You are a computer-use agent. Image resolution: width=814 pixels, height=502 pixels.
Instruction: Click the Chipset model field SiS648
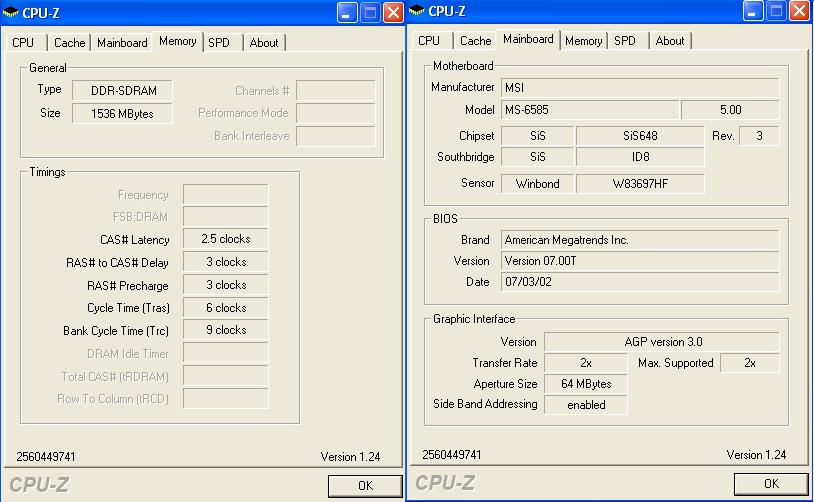[x=640, y=135]
